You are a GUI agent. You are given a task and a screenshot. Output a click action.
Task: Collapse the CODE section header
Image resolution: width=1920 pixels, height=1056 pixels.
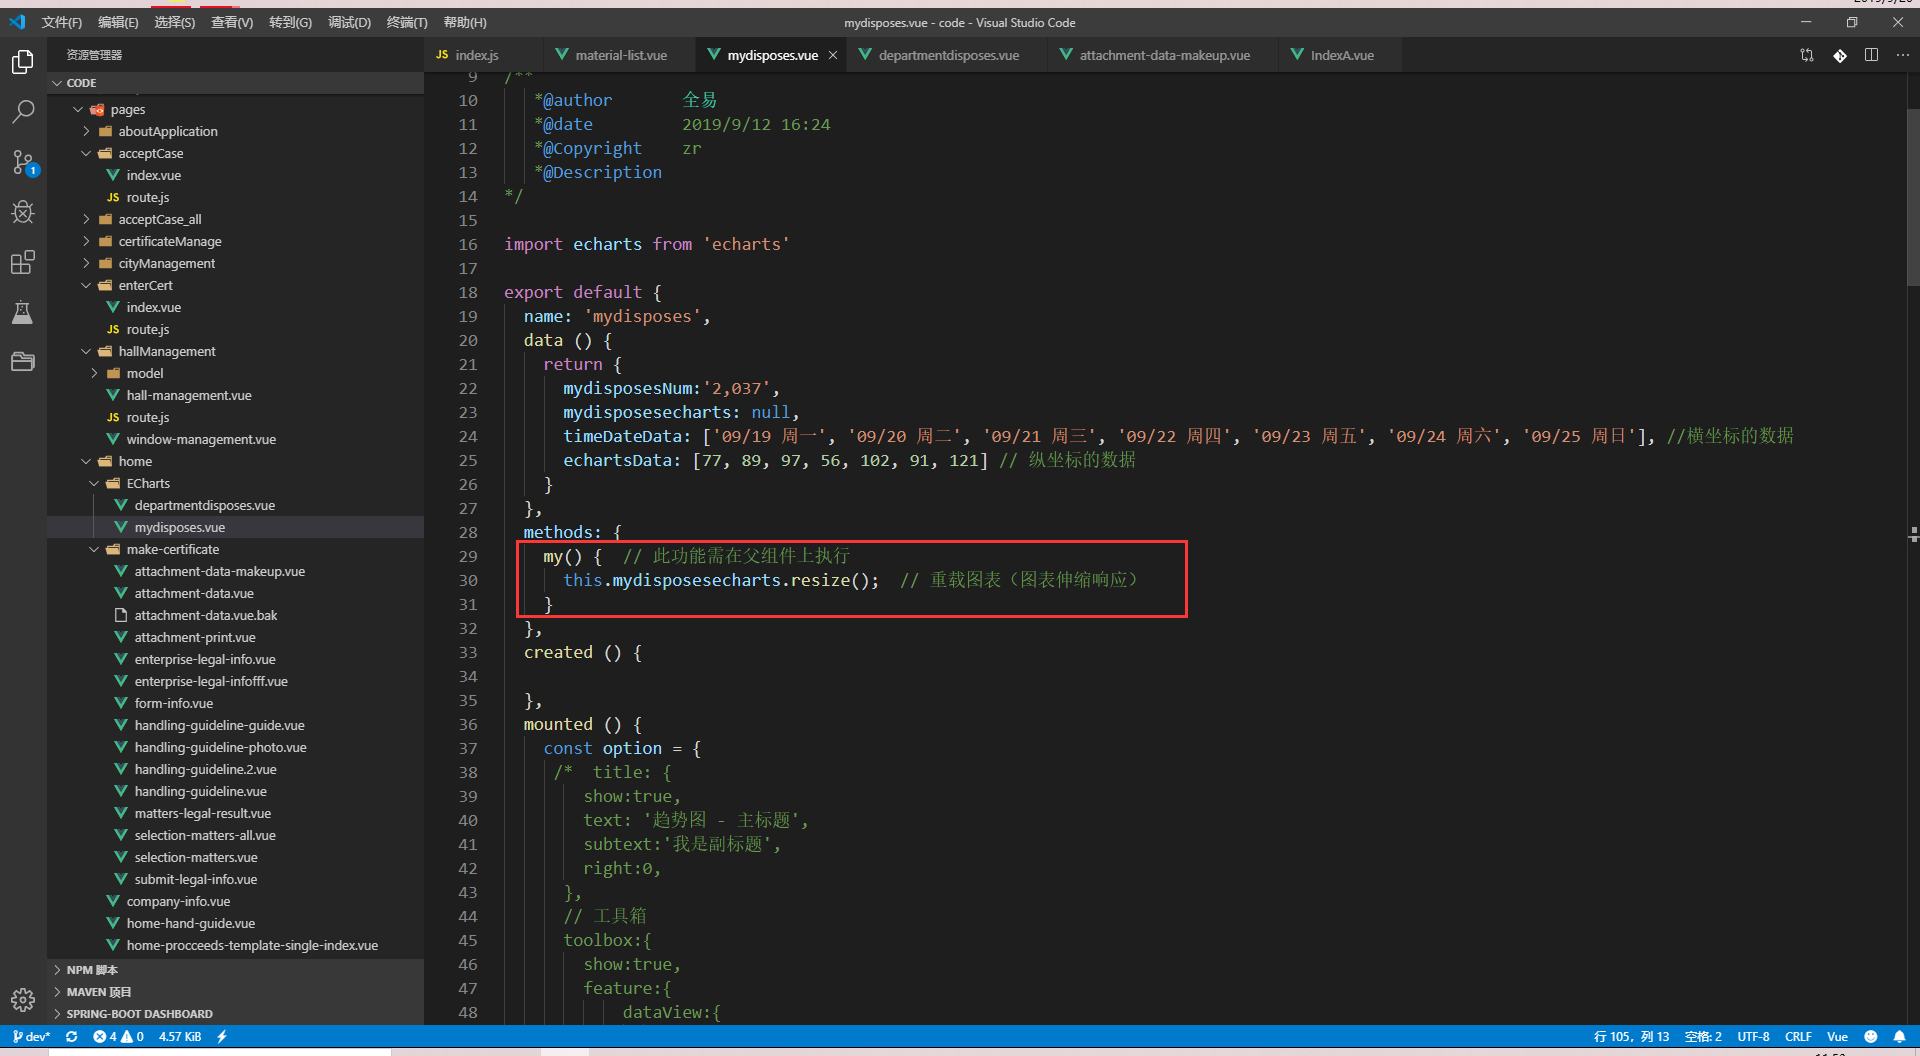tap(236, 83)
